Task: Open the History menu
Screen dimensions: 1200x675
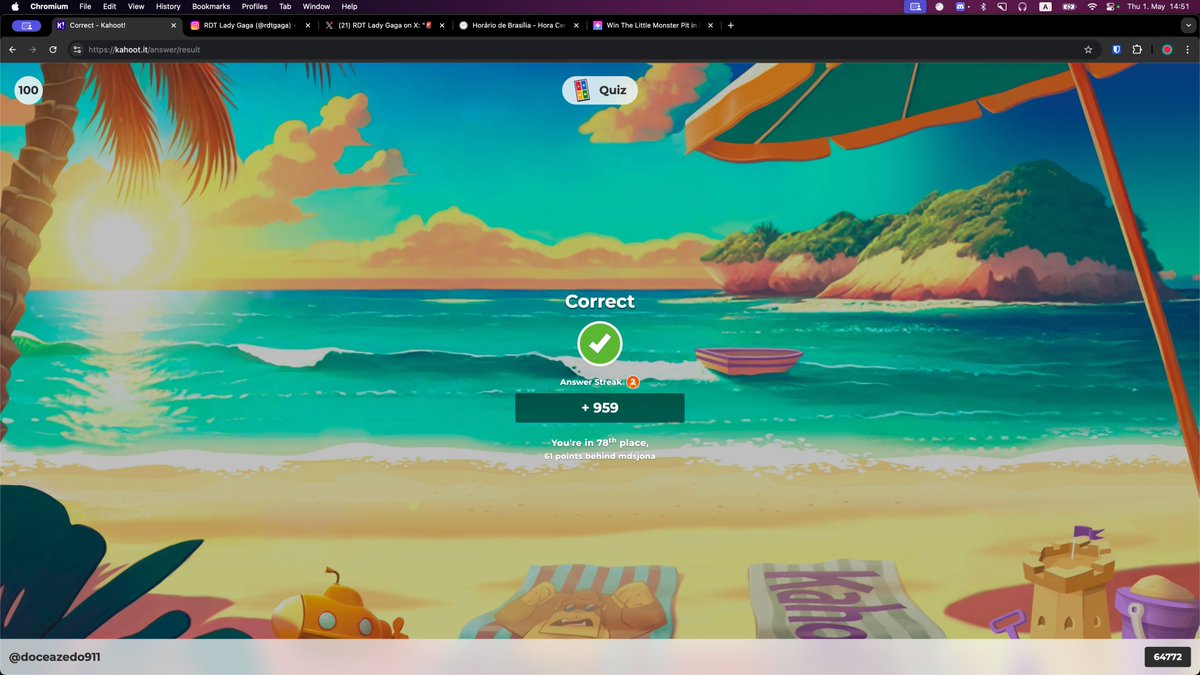Action: [168, 6]
